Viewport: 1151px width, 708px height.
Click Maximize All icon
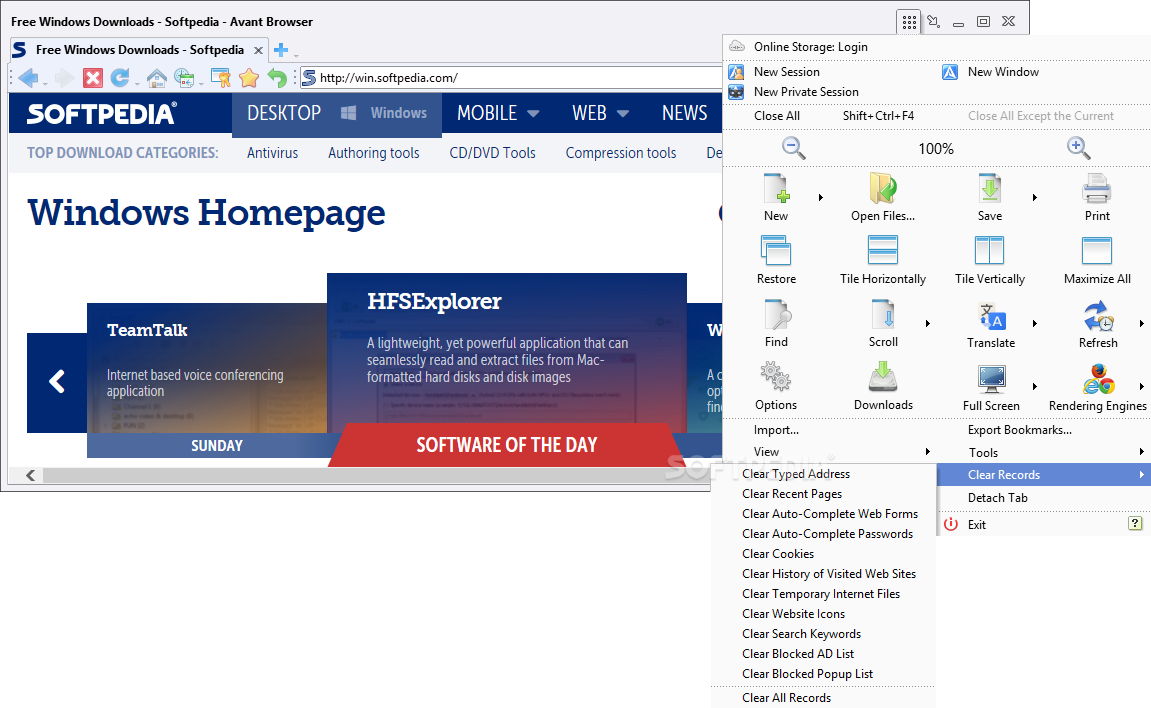1097,250
